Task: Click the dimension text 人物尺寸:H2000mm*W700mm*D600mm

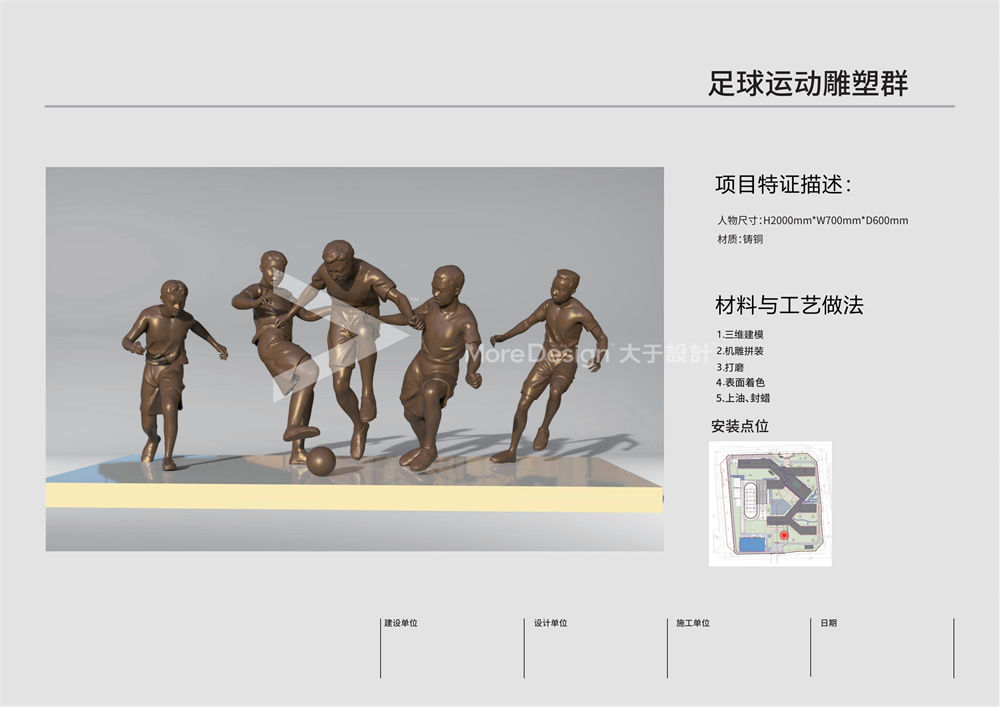Action: click(812, 221)
